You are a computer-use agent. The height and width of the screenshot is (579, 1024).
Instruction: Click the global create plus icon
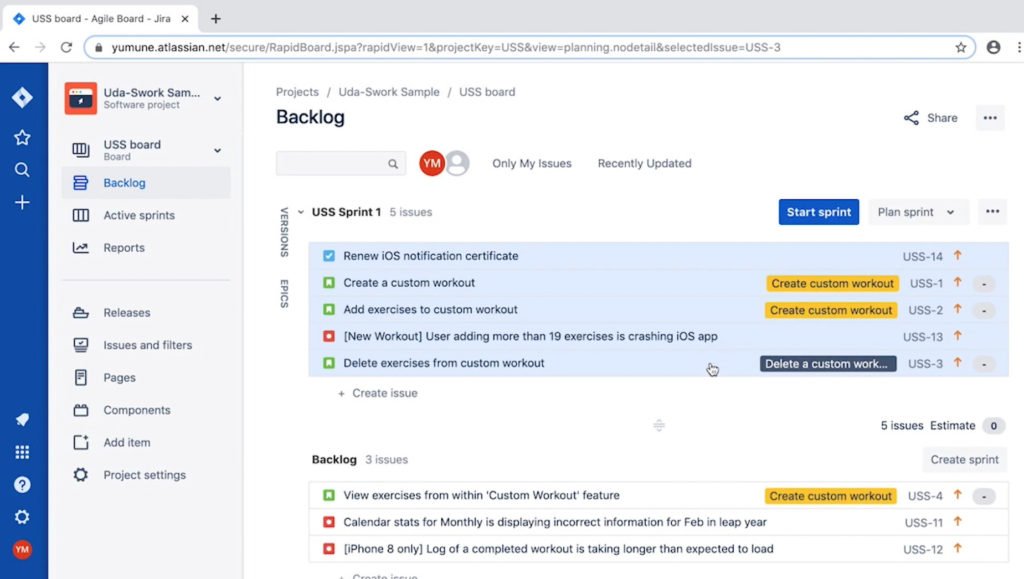coord(22,202)
